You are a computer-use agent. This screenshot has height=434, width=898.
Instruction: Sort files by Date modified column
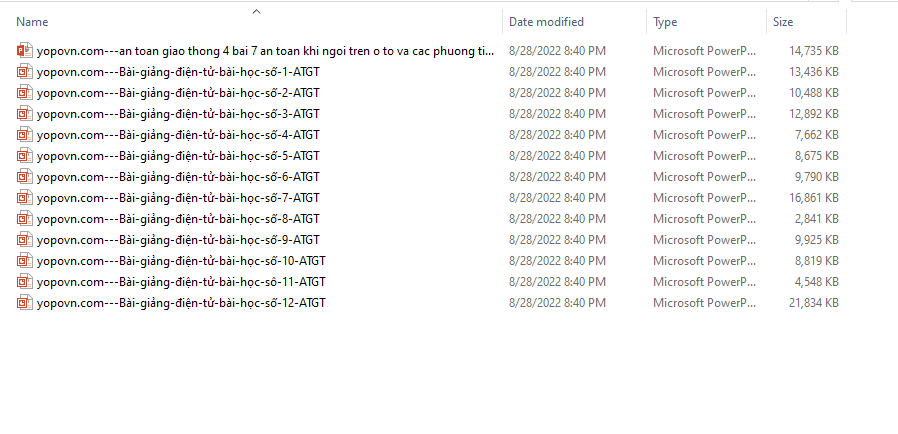[x=546, y=21]
